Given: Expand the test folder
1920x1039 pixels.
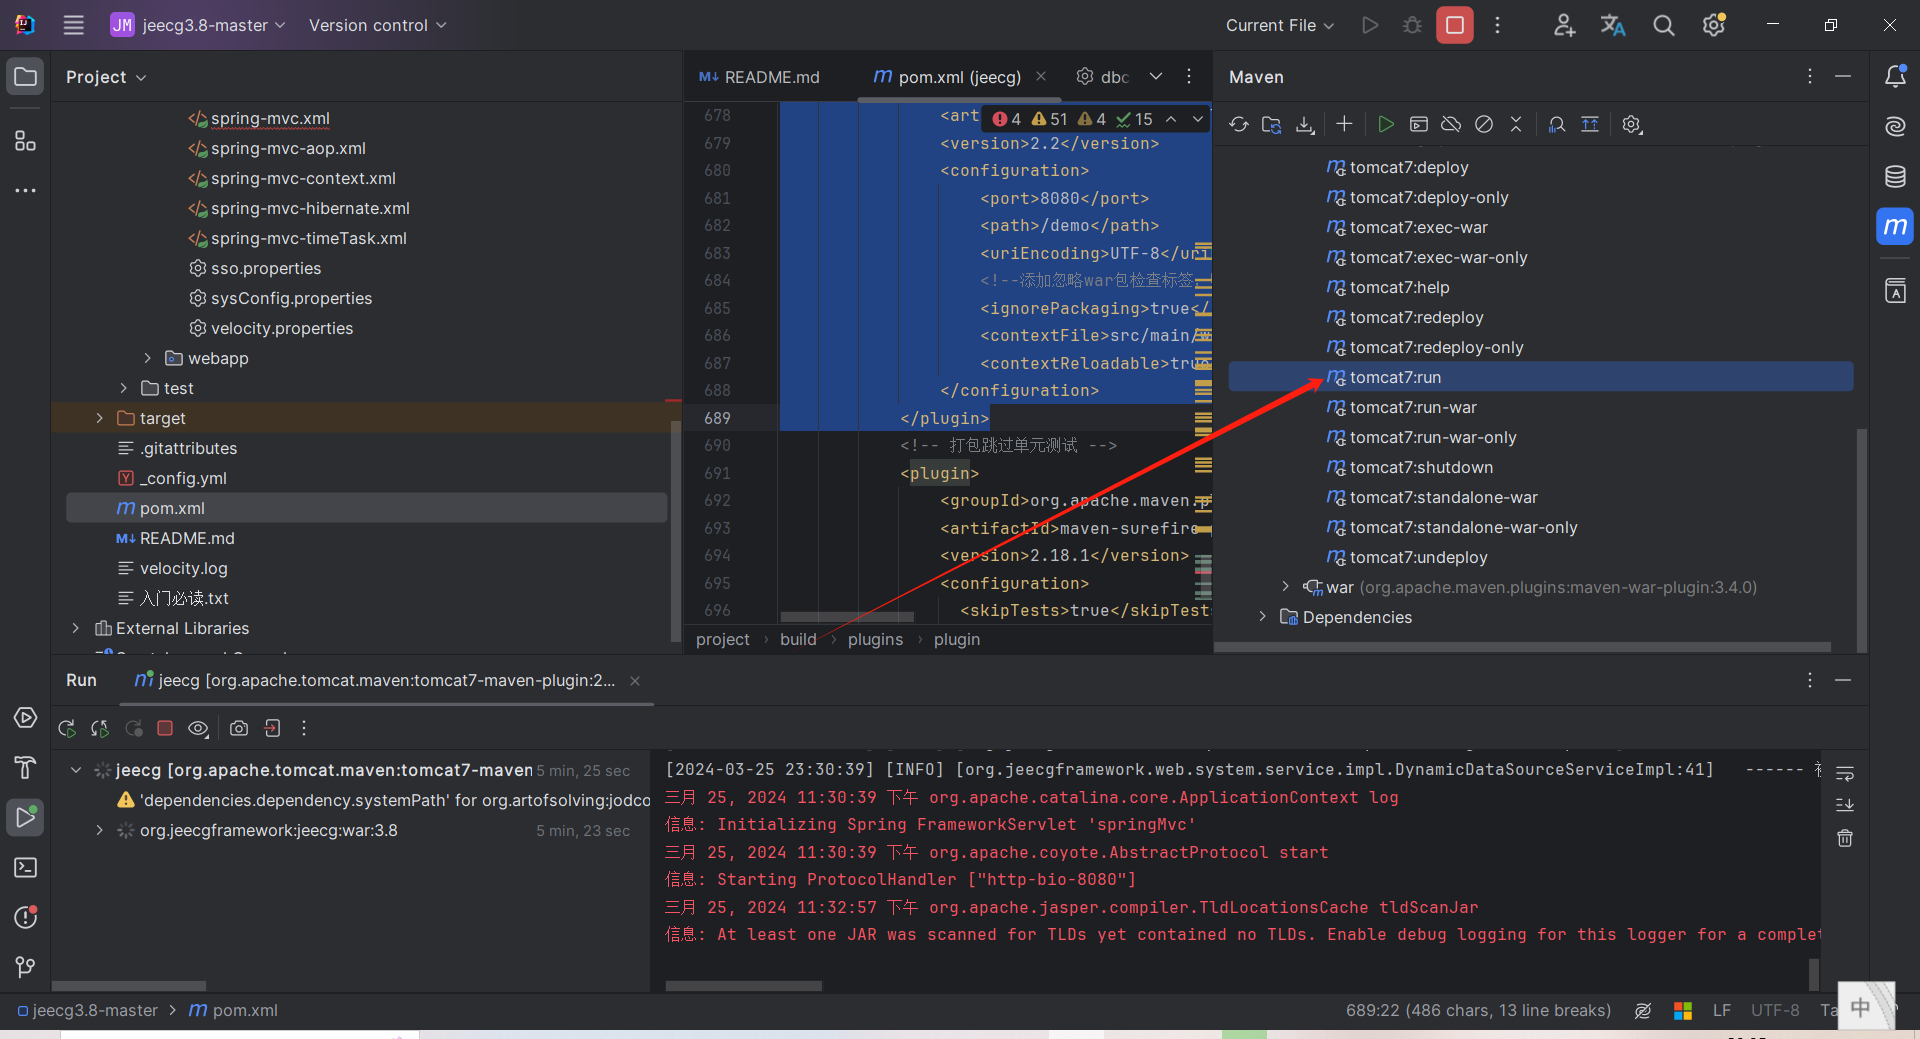Looking at the screenshot, I should tap(123, 388).
